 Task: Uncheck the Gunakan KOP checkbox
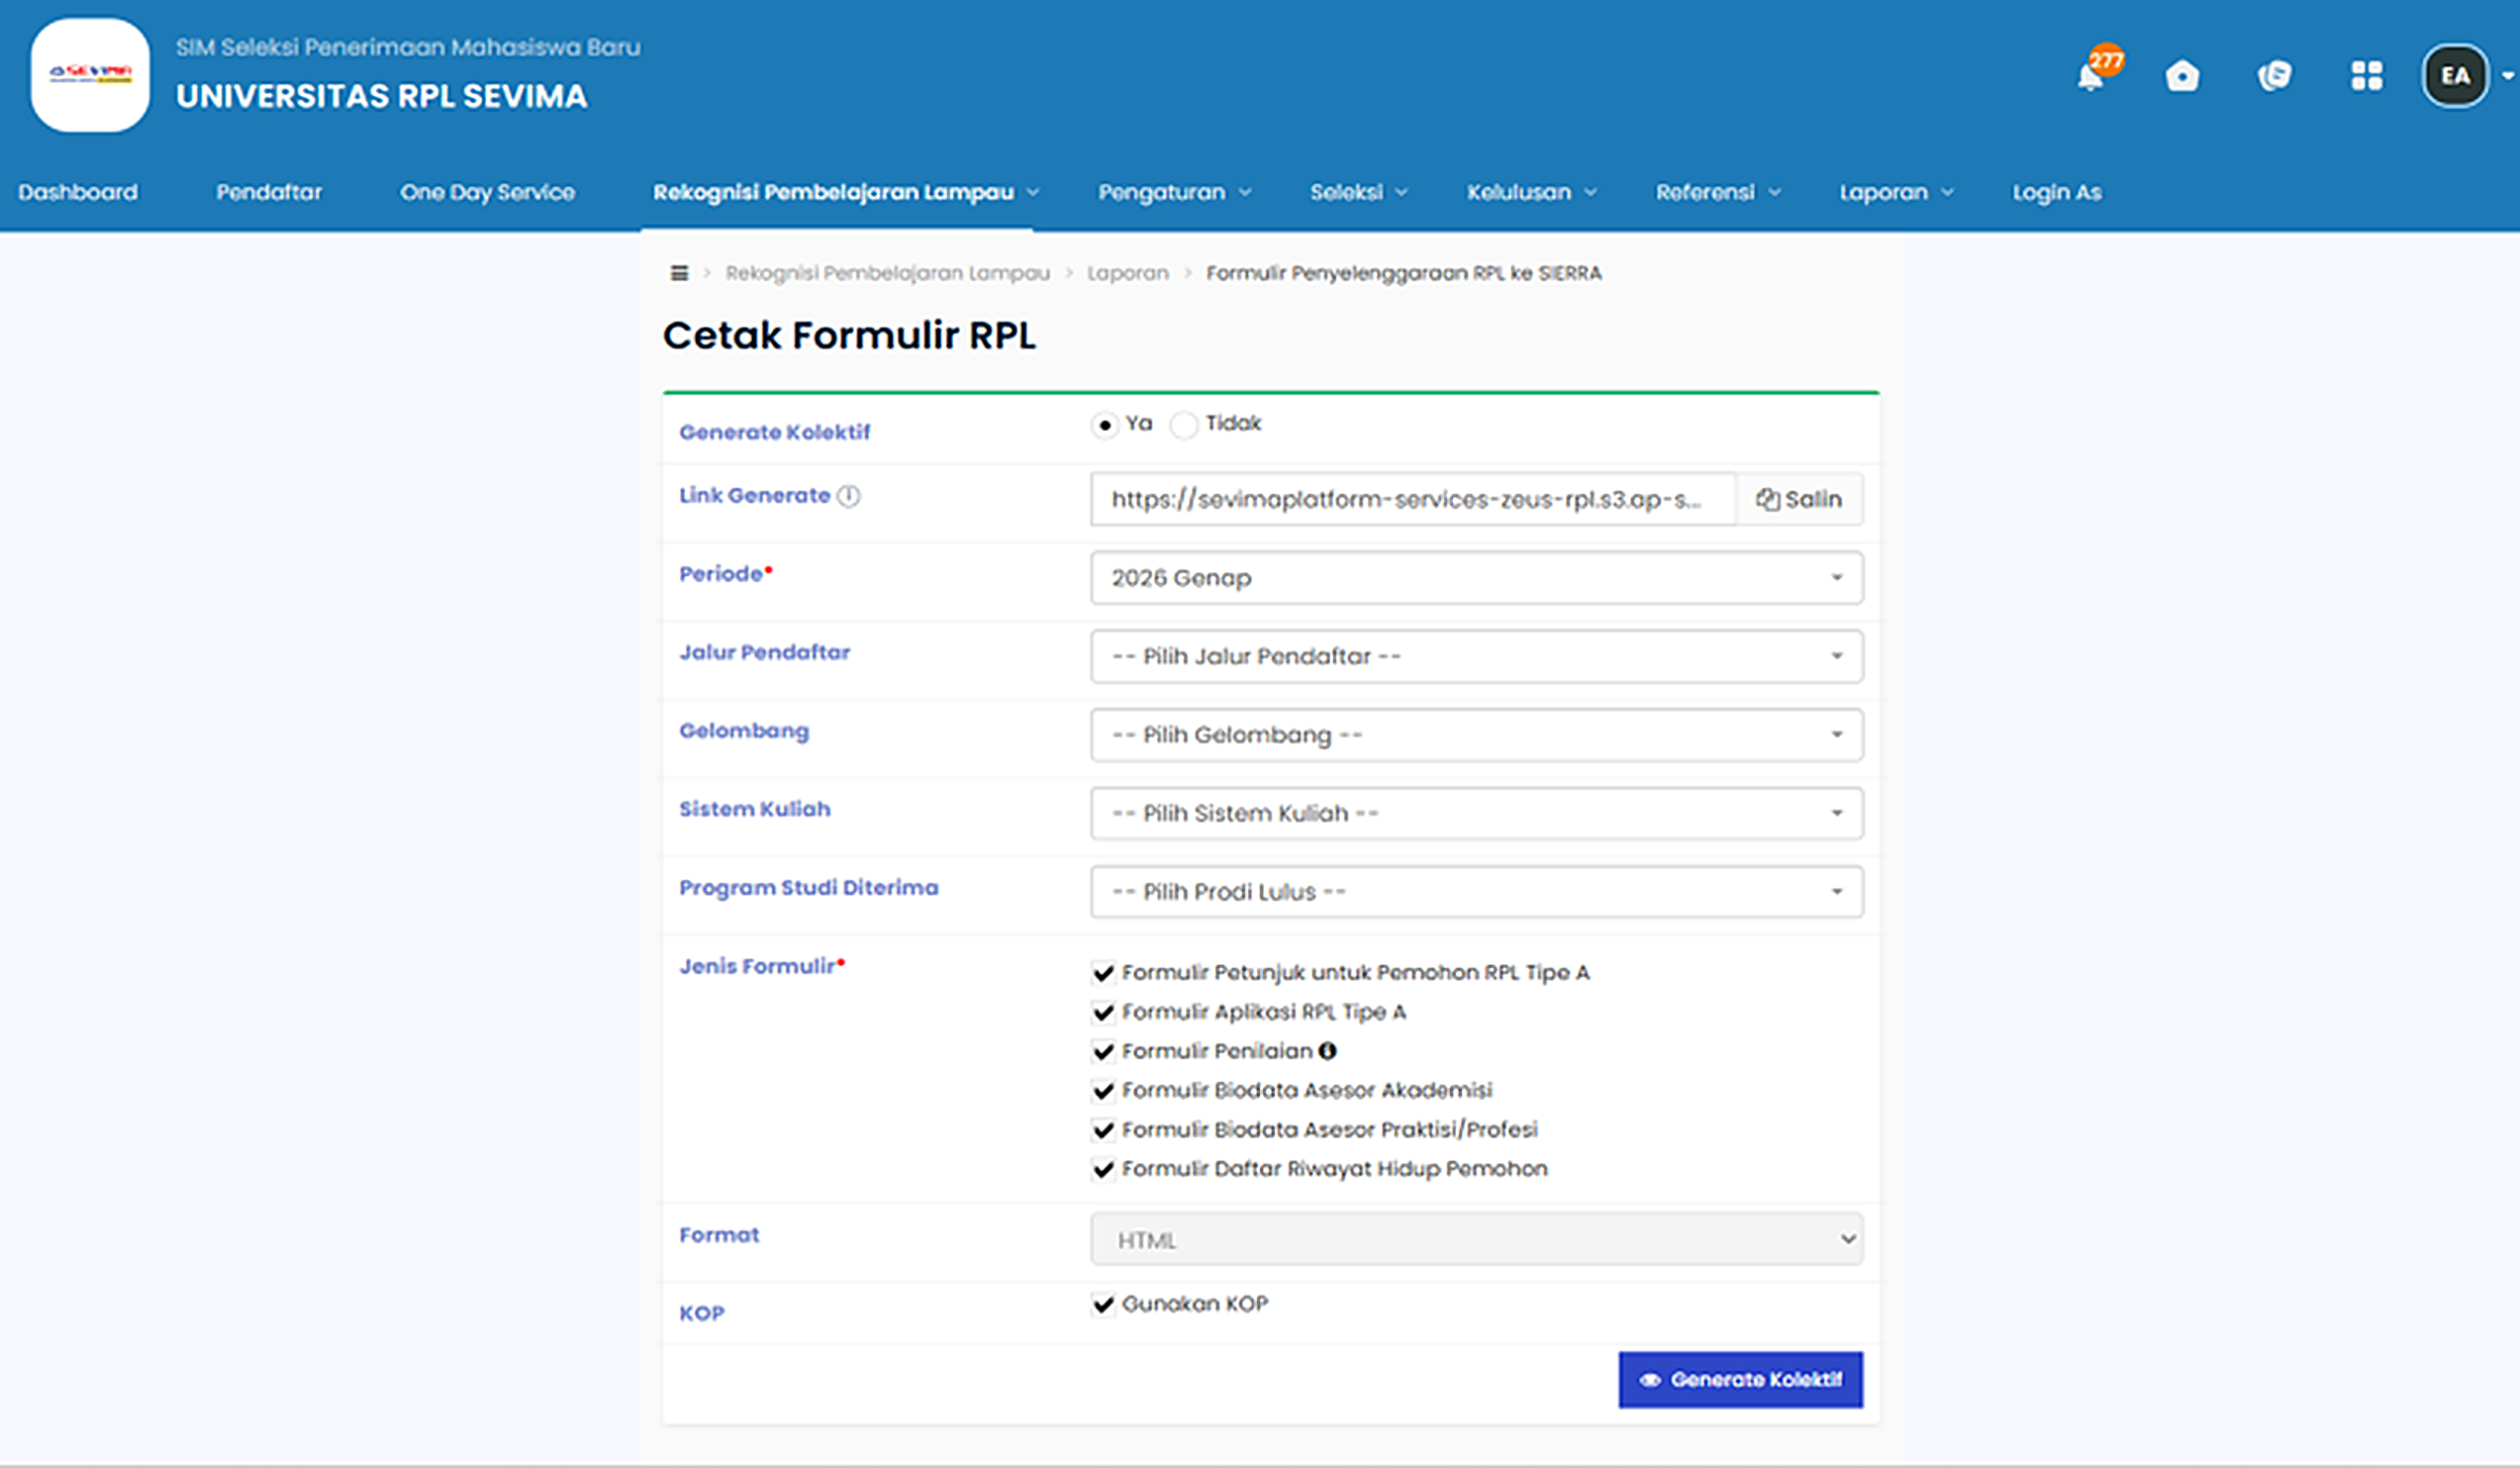pos(1103,1304)
